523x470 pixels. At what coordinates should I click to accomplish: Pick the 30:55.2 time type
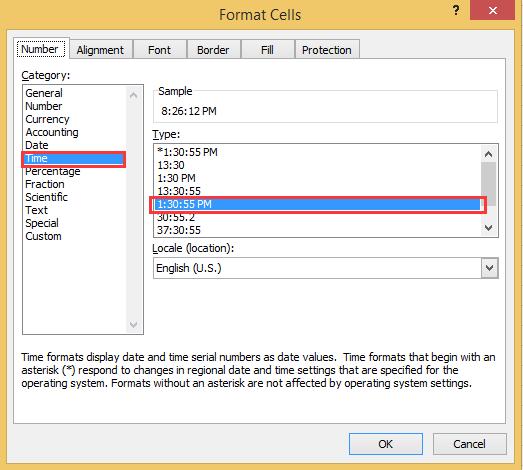(318, 217)
